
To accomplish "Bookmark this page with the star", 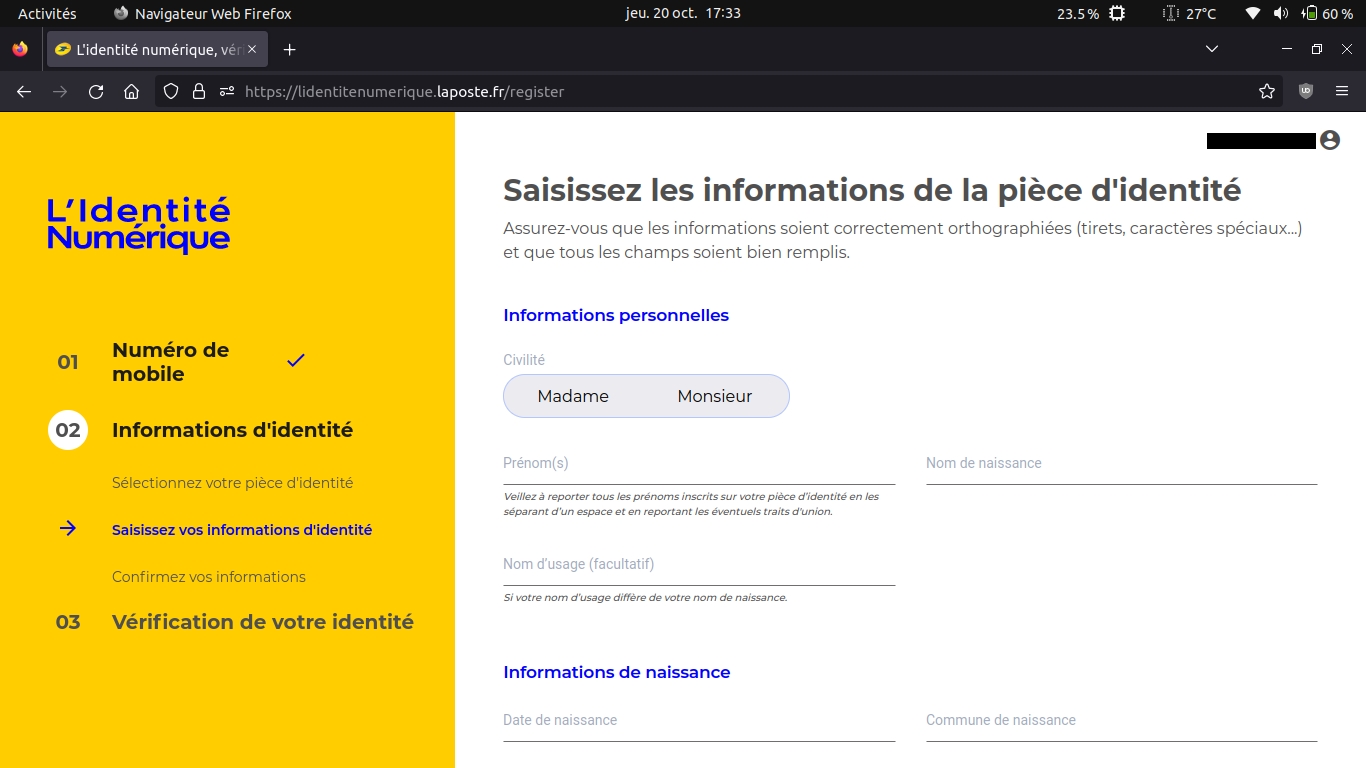I will [x=1267, y=92].
